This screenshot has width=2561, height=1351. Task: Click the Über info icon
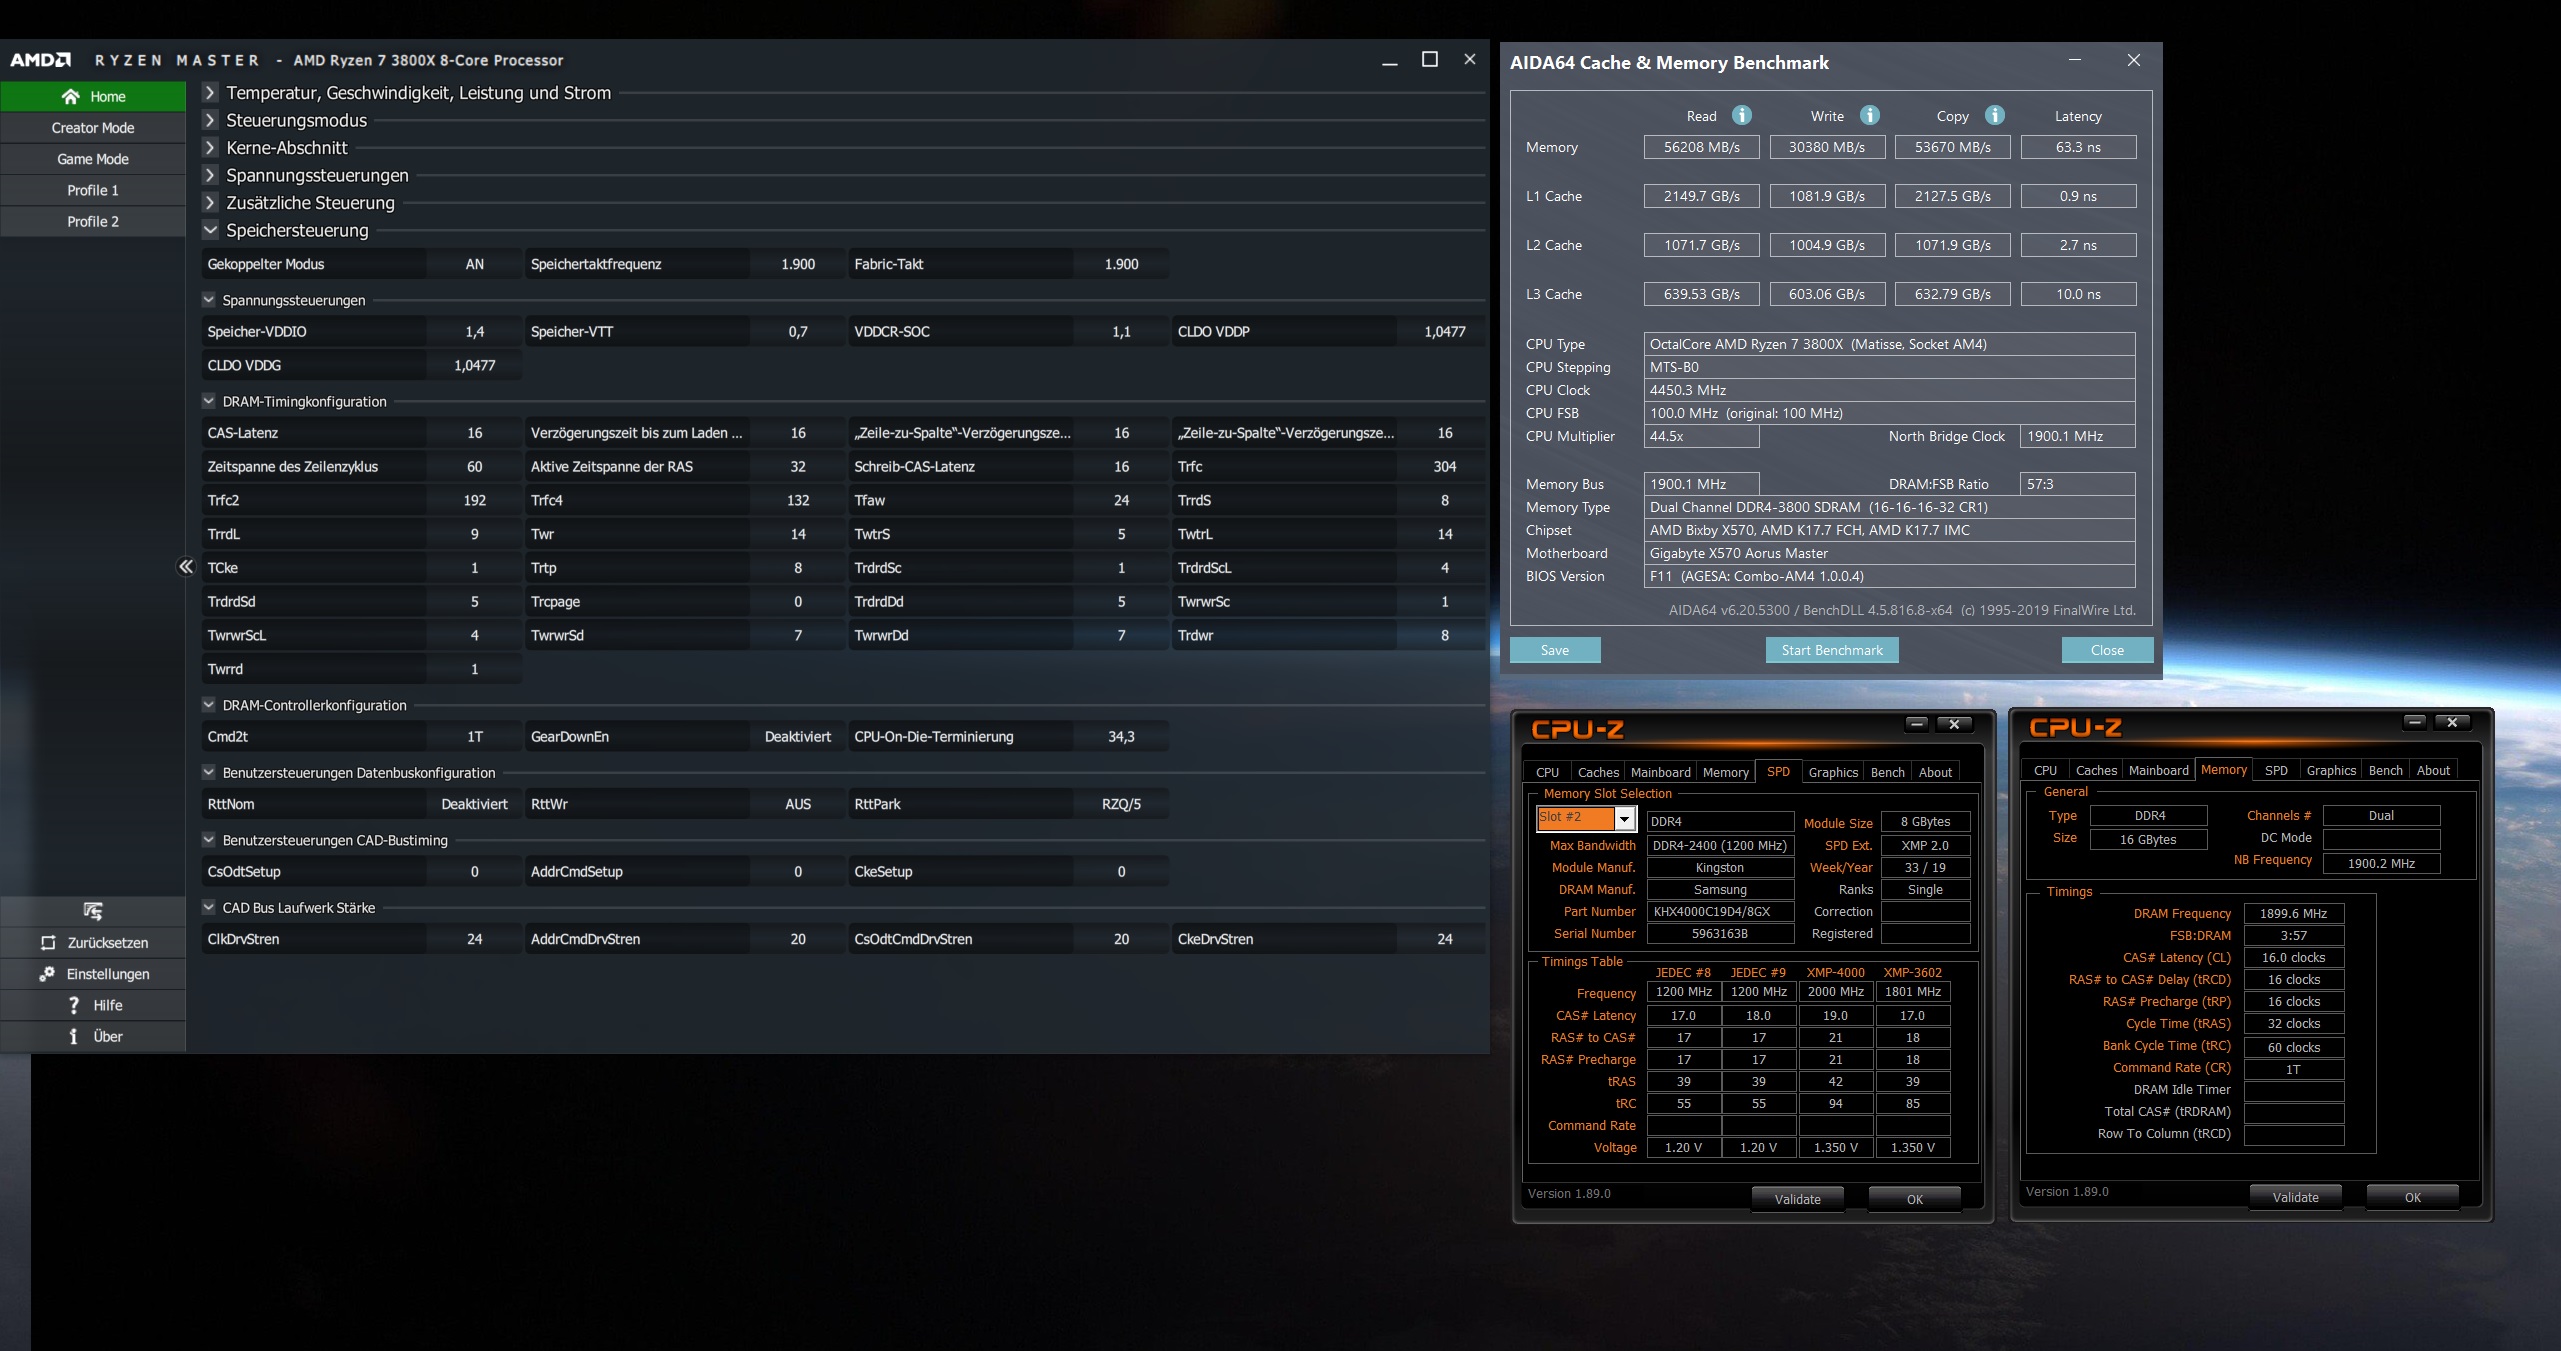73,1036
